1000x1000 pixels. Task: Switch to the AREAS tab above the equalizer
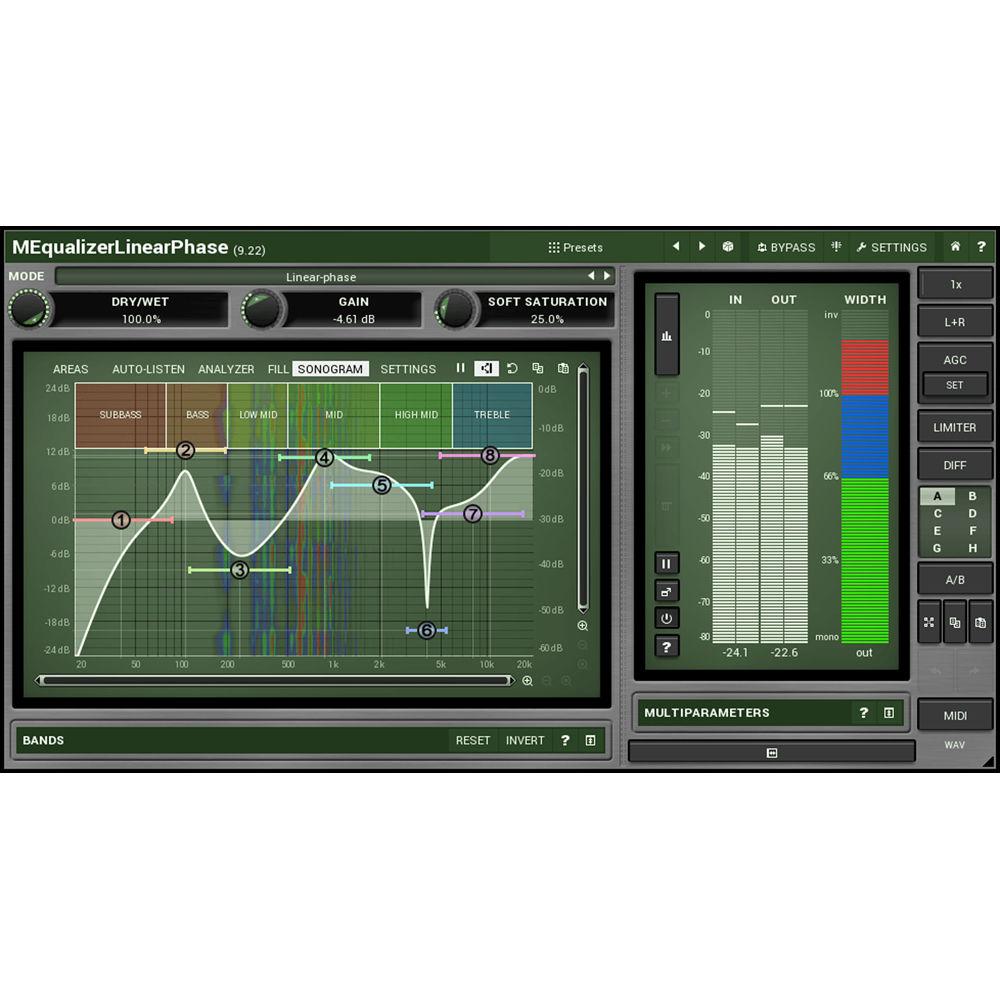point(70,368)
